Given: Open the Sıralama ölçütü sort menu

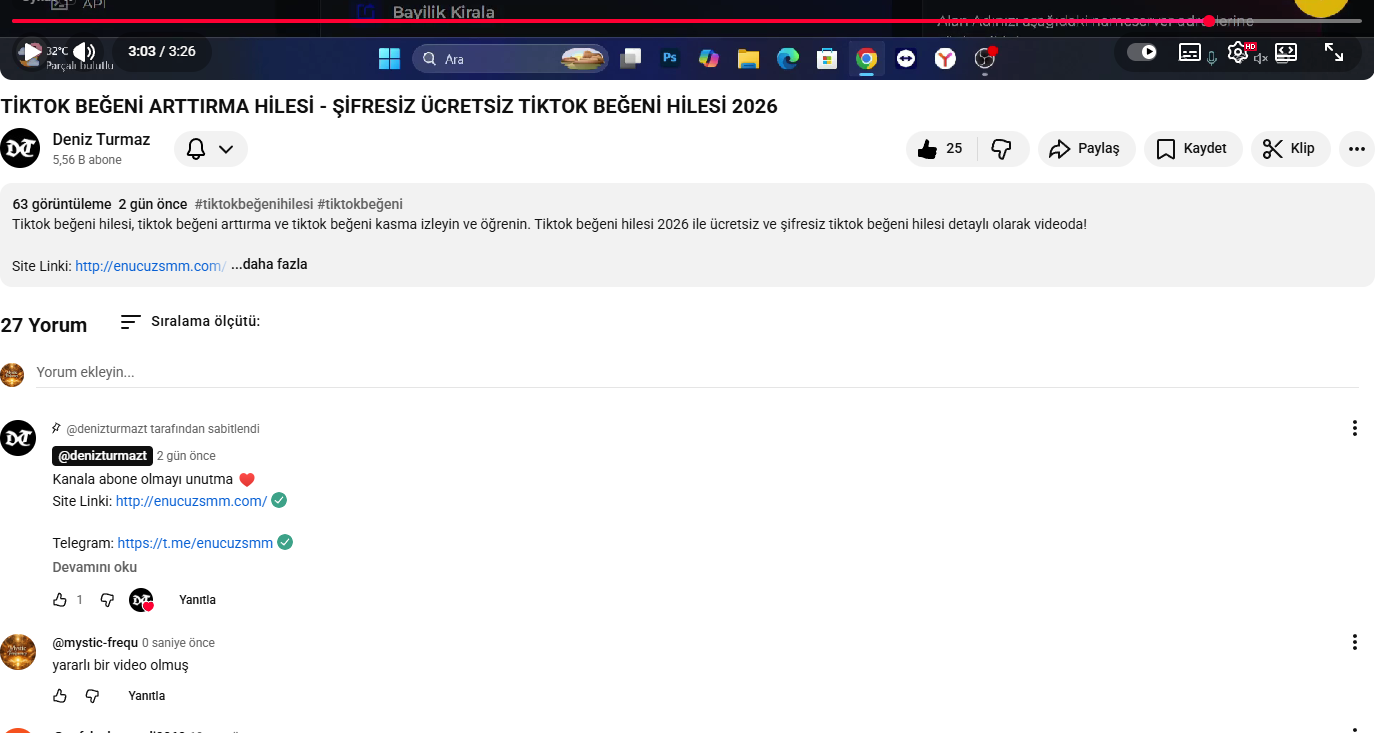Looking at the screenshot, I should pyautogui.click(x=190, y=322).
